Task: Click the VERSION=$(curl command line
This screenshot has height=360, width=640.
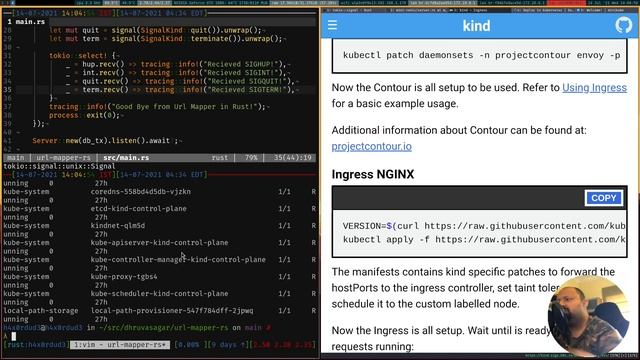Action: tap(484, 226)
